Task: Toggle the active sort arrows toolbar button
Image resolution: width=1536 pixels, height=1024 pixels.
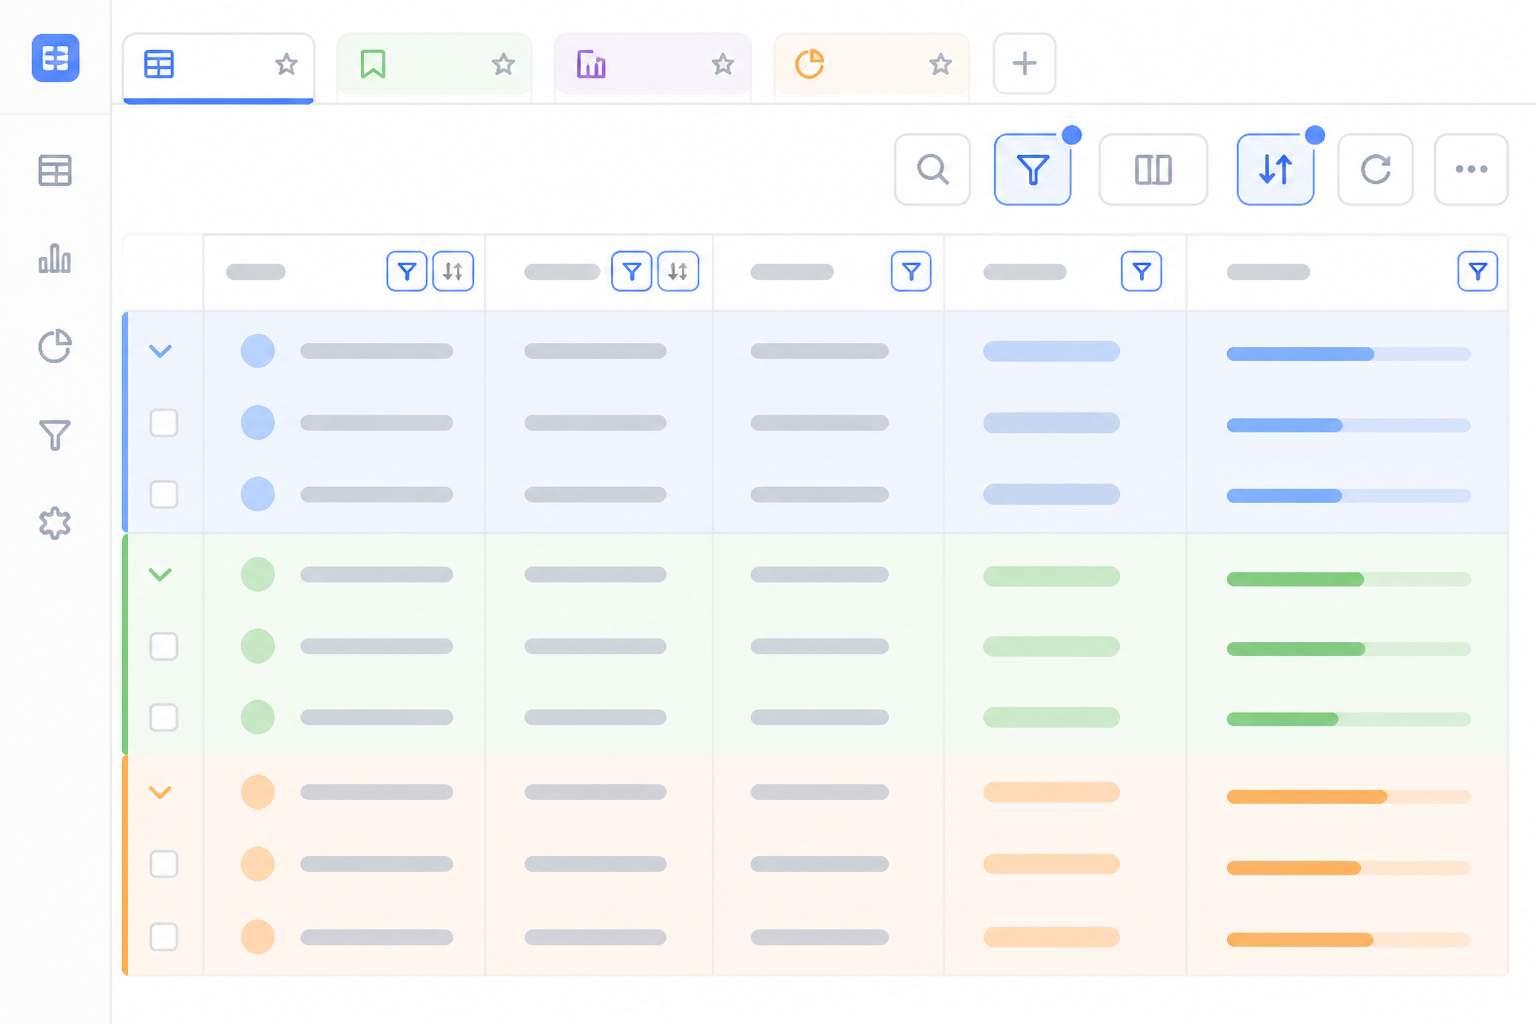Action: coord(1275,169)
